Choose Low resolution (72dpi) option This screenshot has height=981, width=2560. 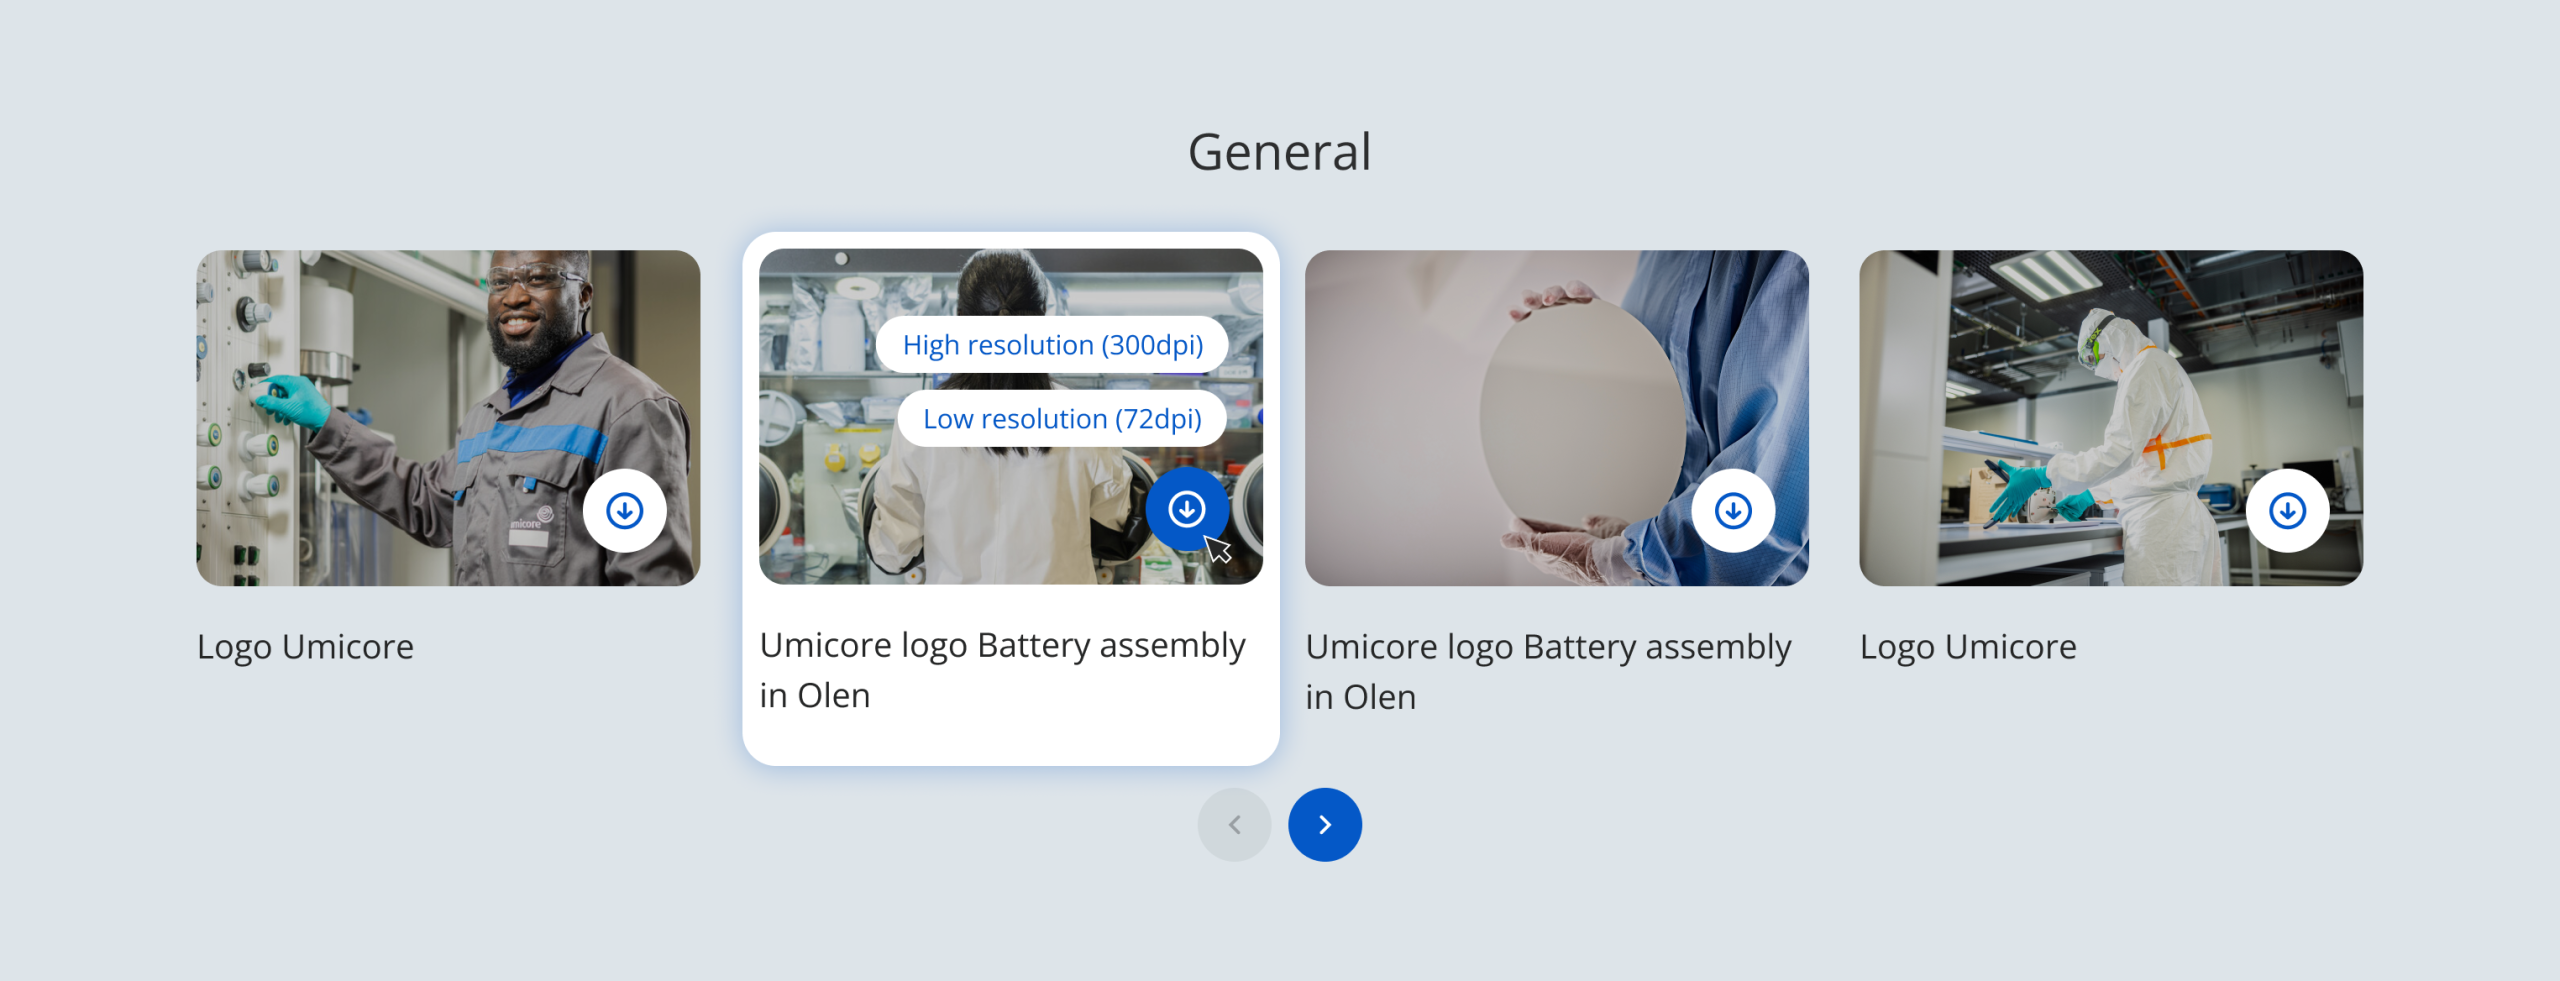pos(1062,419)
